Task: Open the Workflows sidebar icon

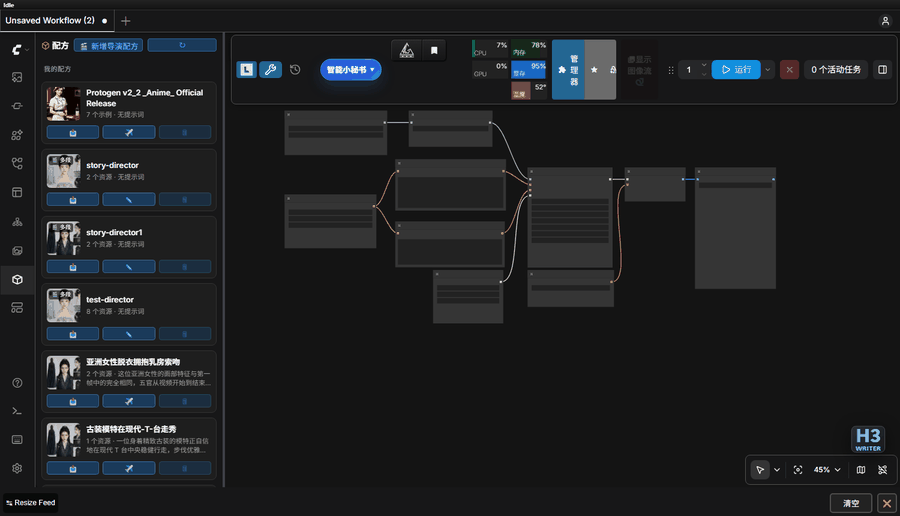Action: coord(17,164)
